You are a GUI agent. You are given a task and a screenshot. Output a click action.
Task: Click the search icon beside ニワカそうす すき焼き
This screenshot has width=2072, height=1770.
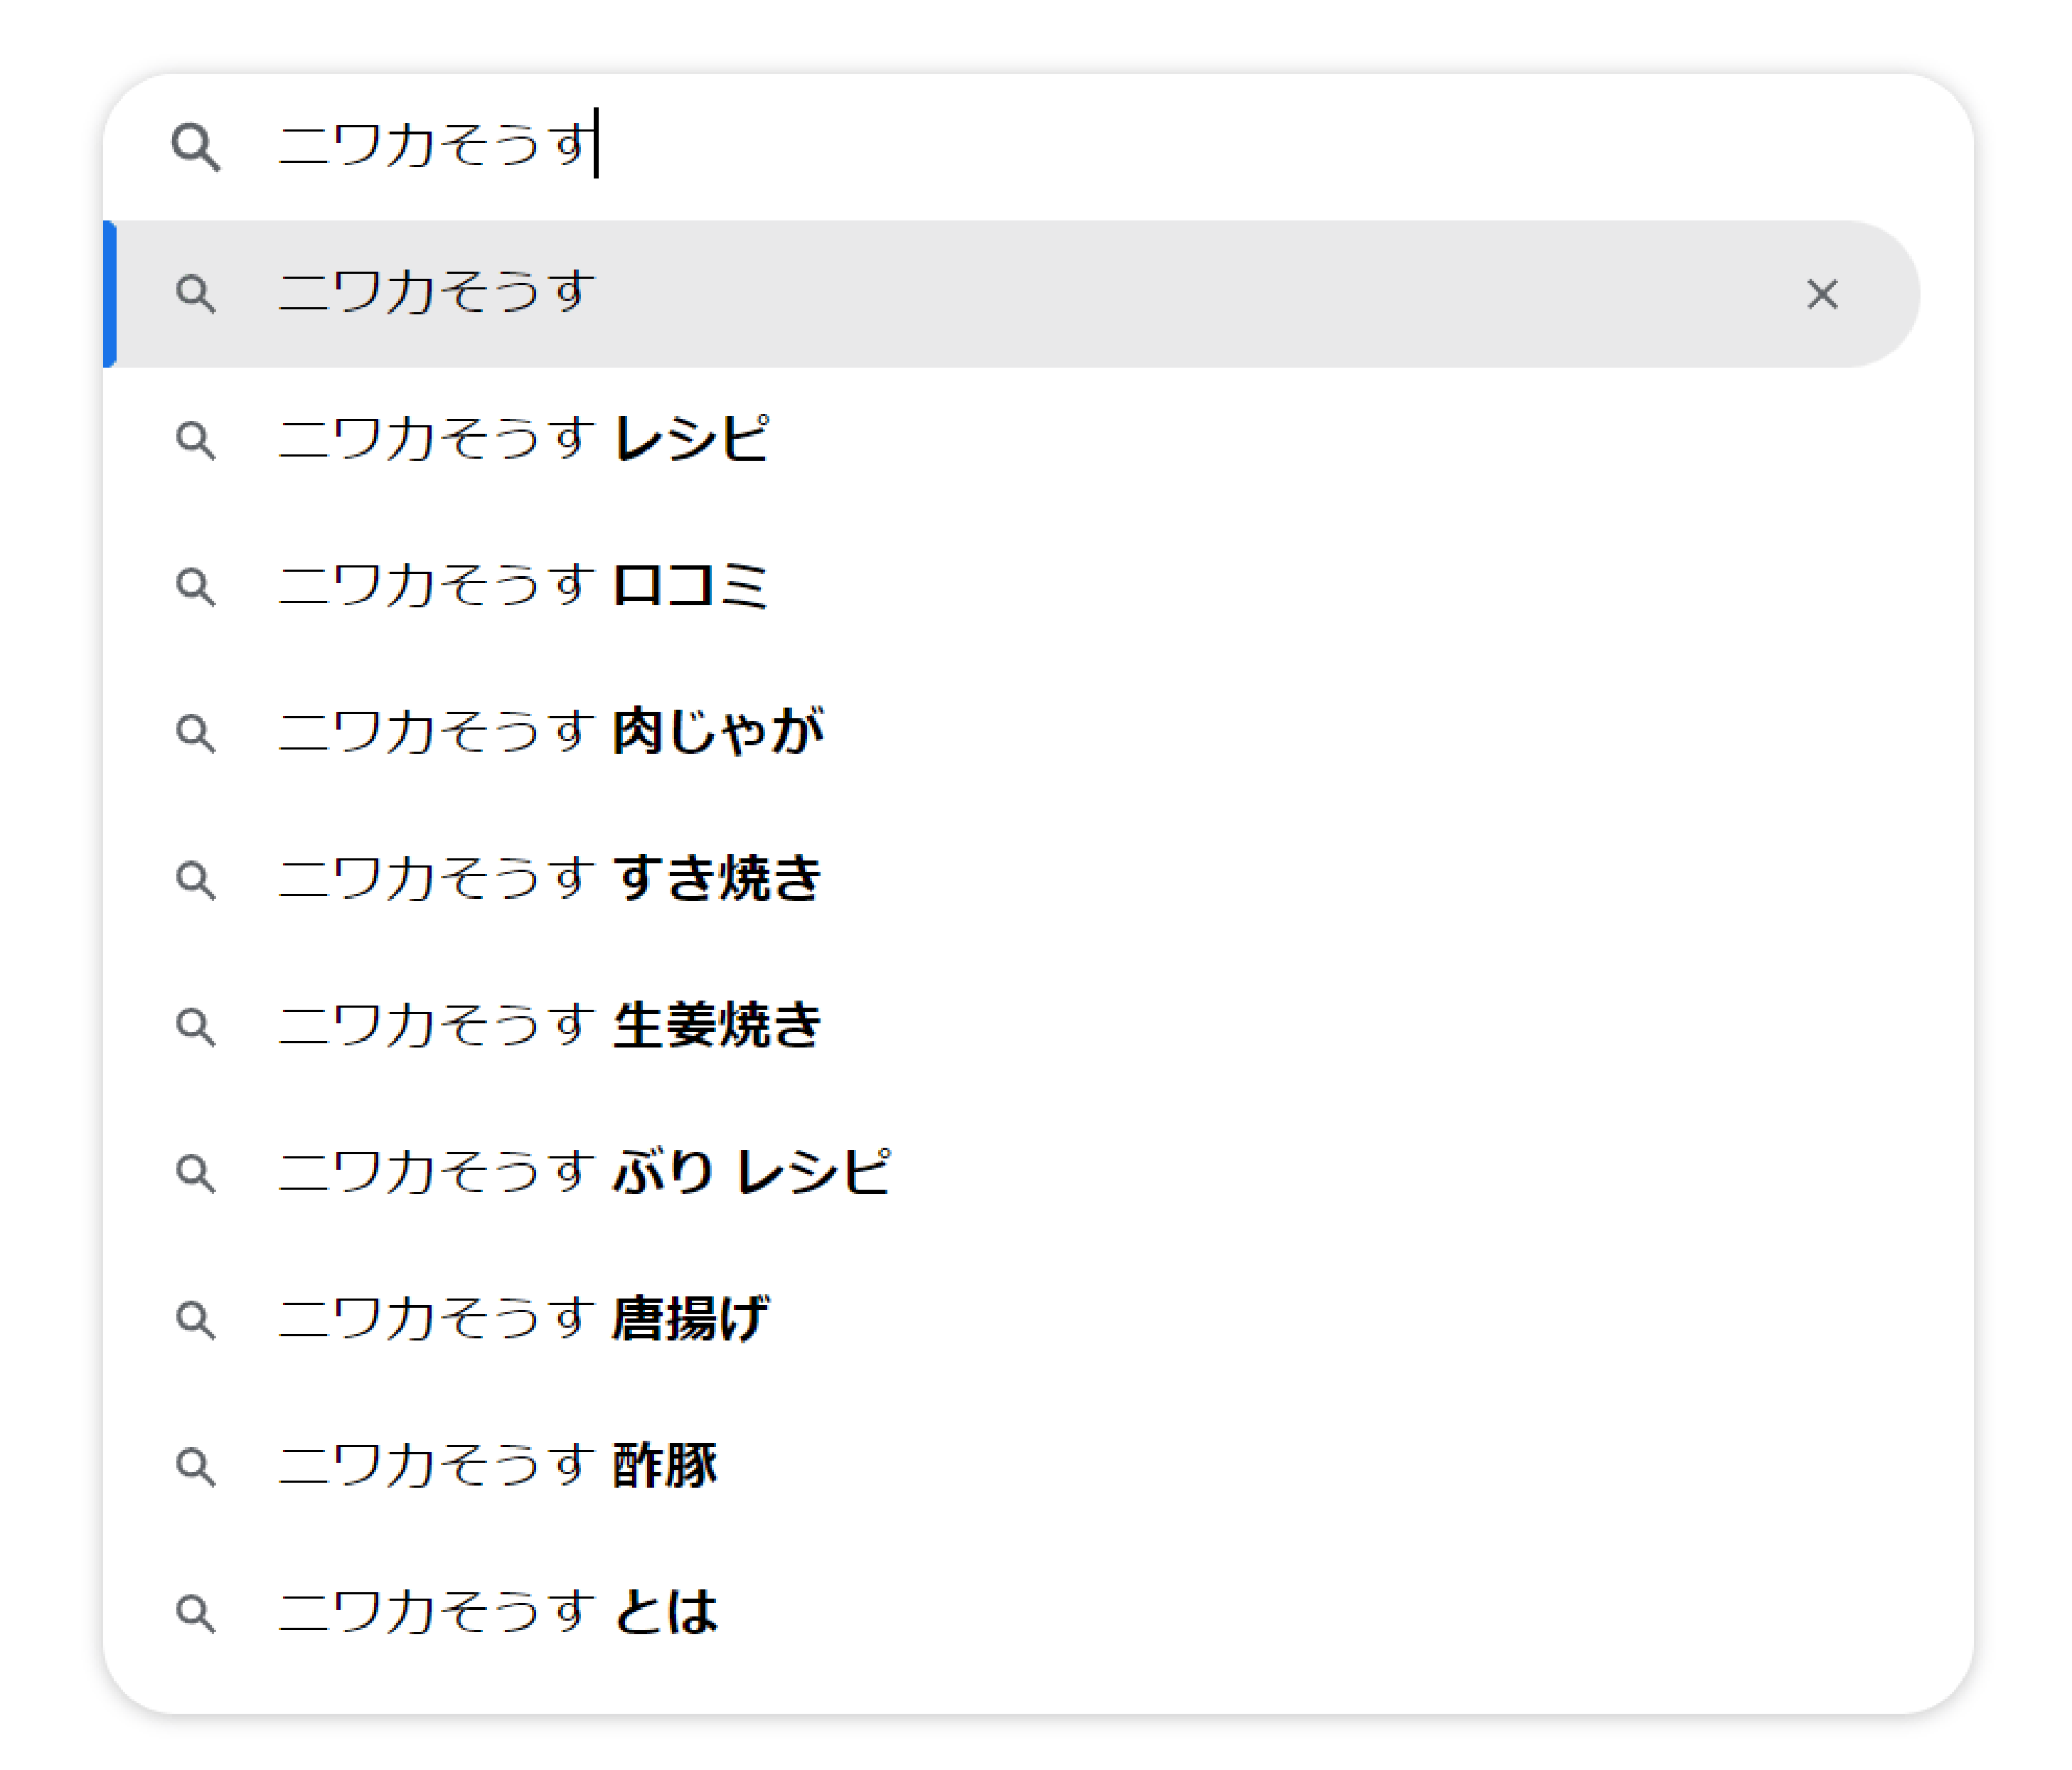195,880
